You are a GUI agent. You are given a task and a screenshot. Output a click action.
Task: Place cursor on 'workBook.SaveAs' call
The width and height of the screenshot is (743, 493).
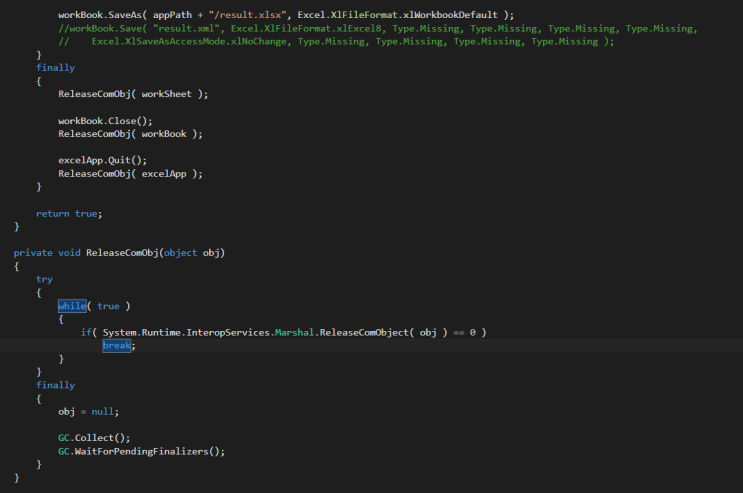[100, 15]
